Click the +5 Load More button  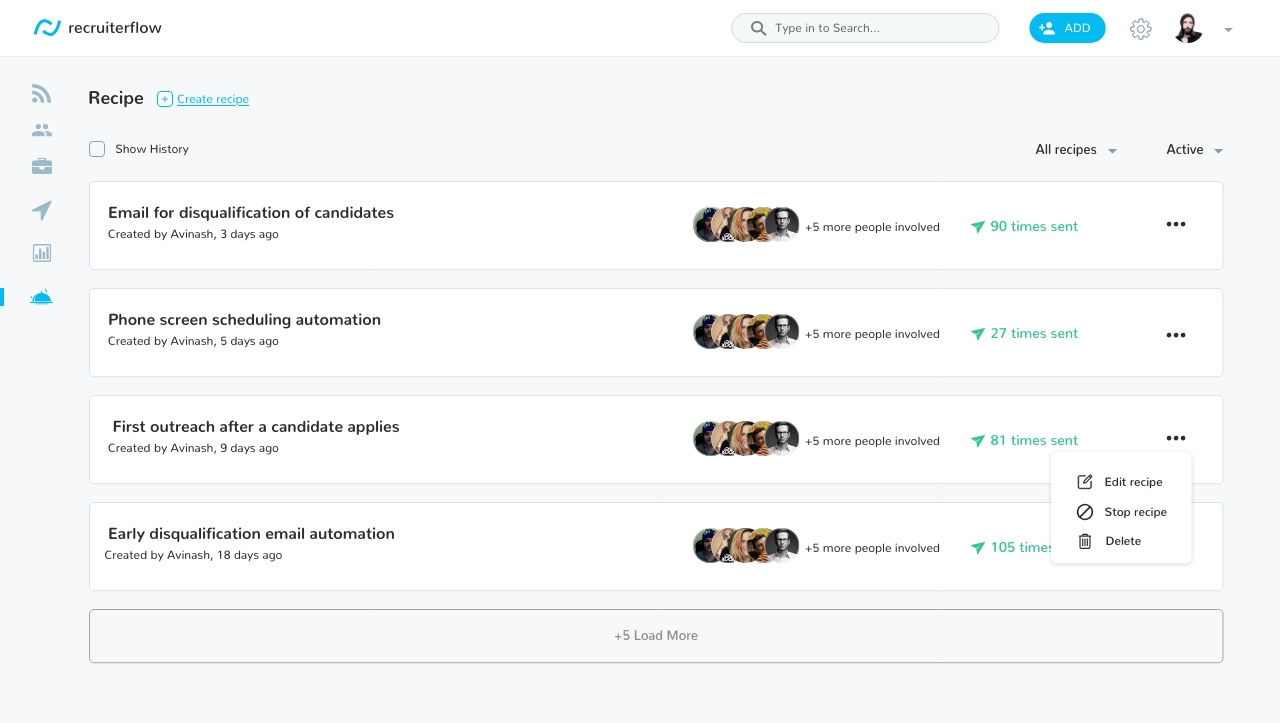pos(656,636)
